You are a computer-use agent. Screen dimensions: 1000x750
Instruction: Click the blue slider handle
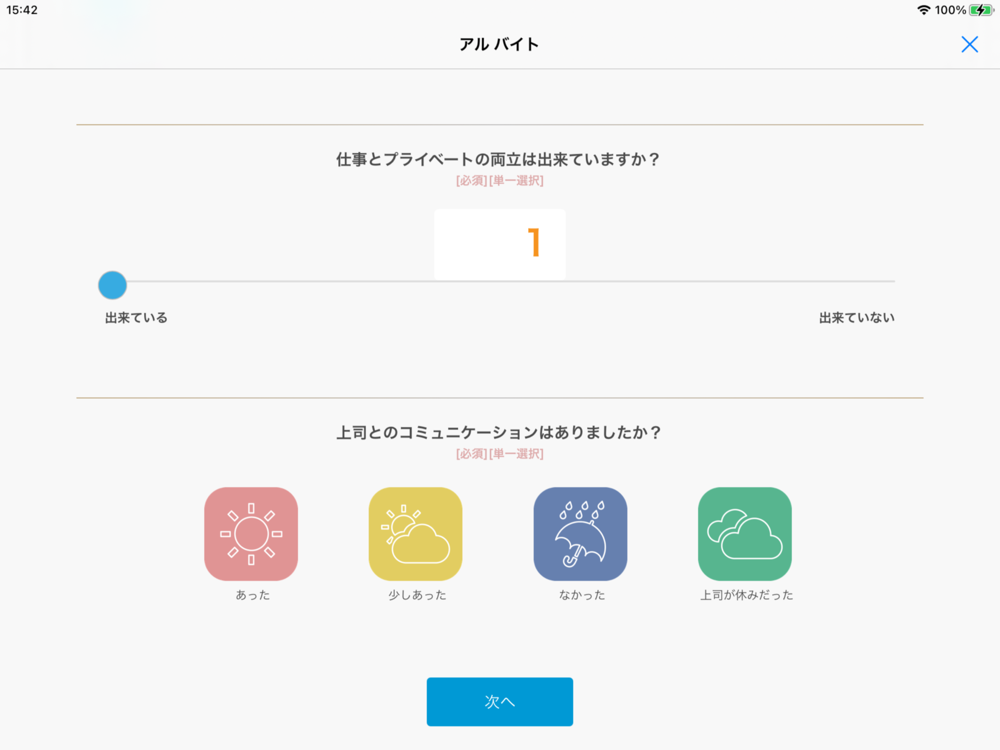coord(112,285)
